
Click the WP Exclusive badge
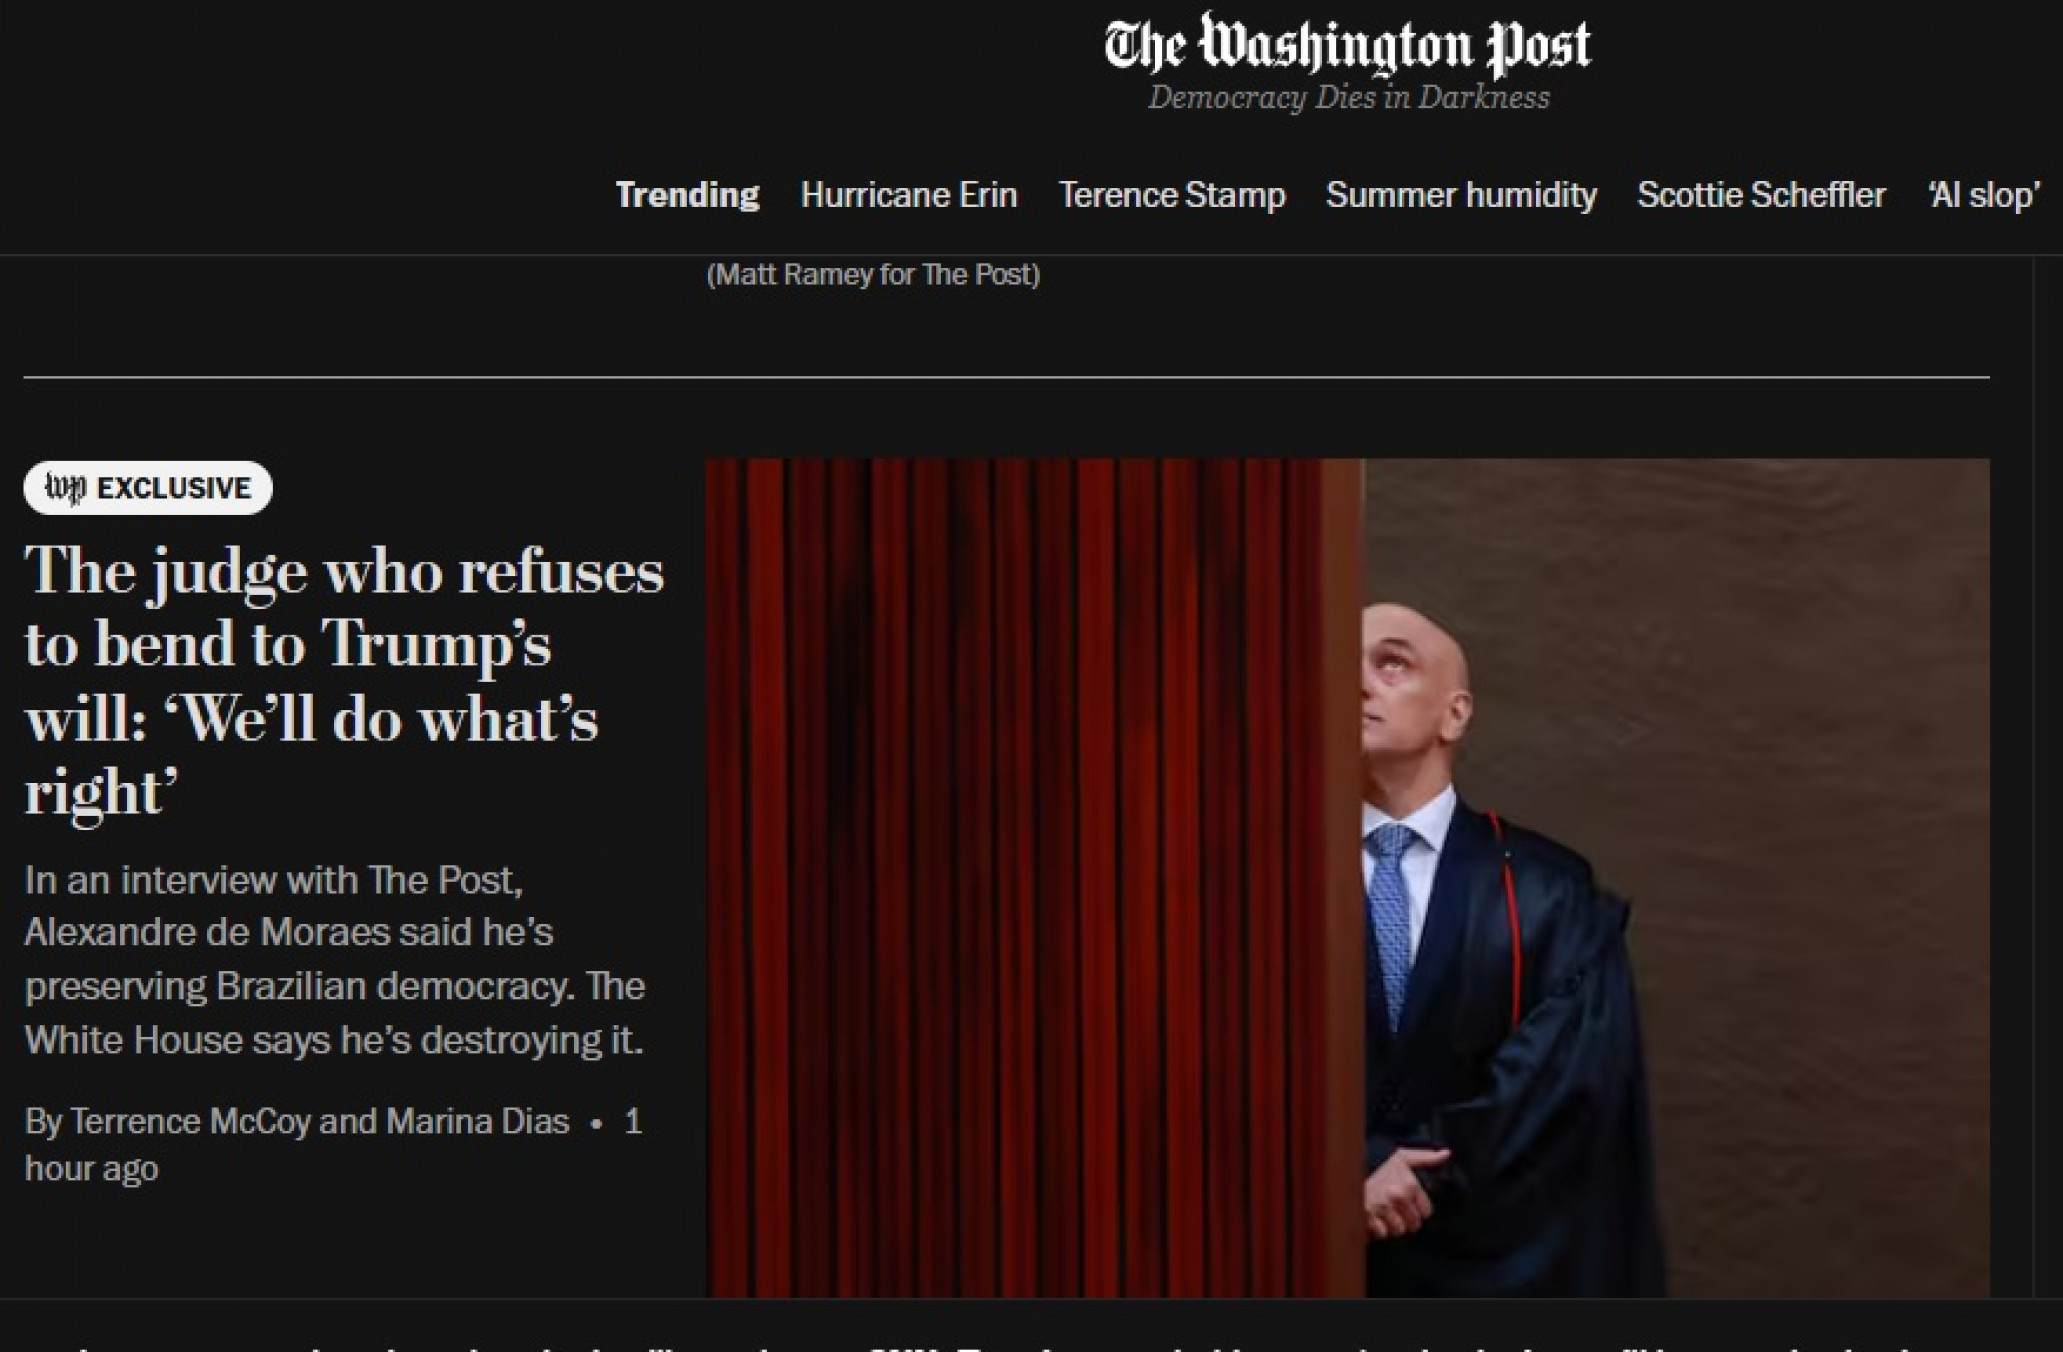tap(148, 488)
